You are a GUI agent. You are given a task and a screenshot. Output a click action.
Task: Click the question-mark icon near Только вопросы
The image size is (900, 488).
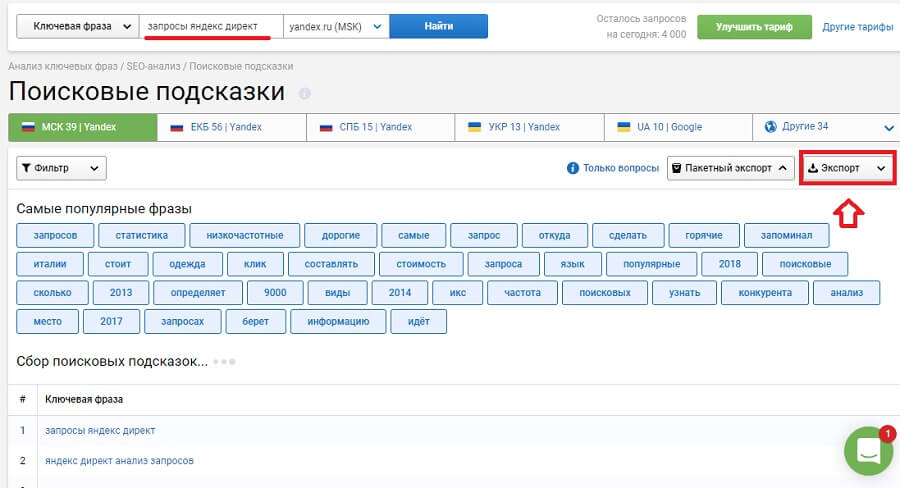tap(573, 169)
